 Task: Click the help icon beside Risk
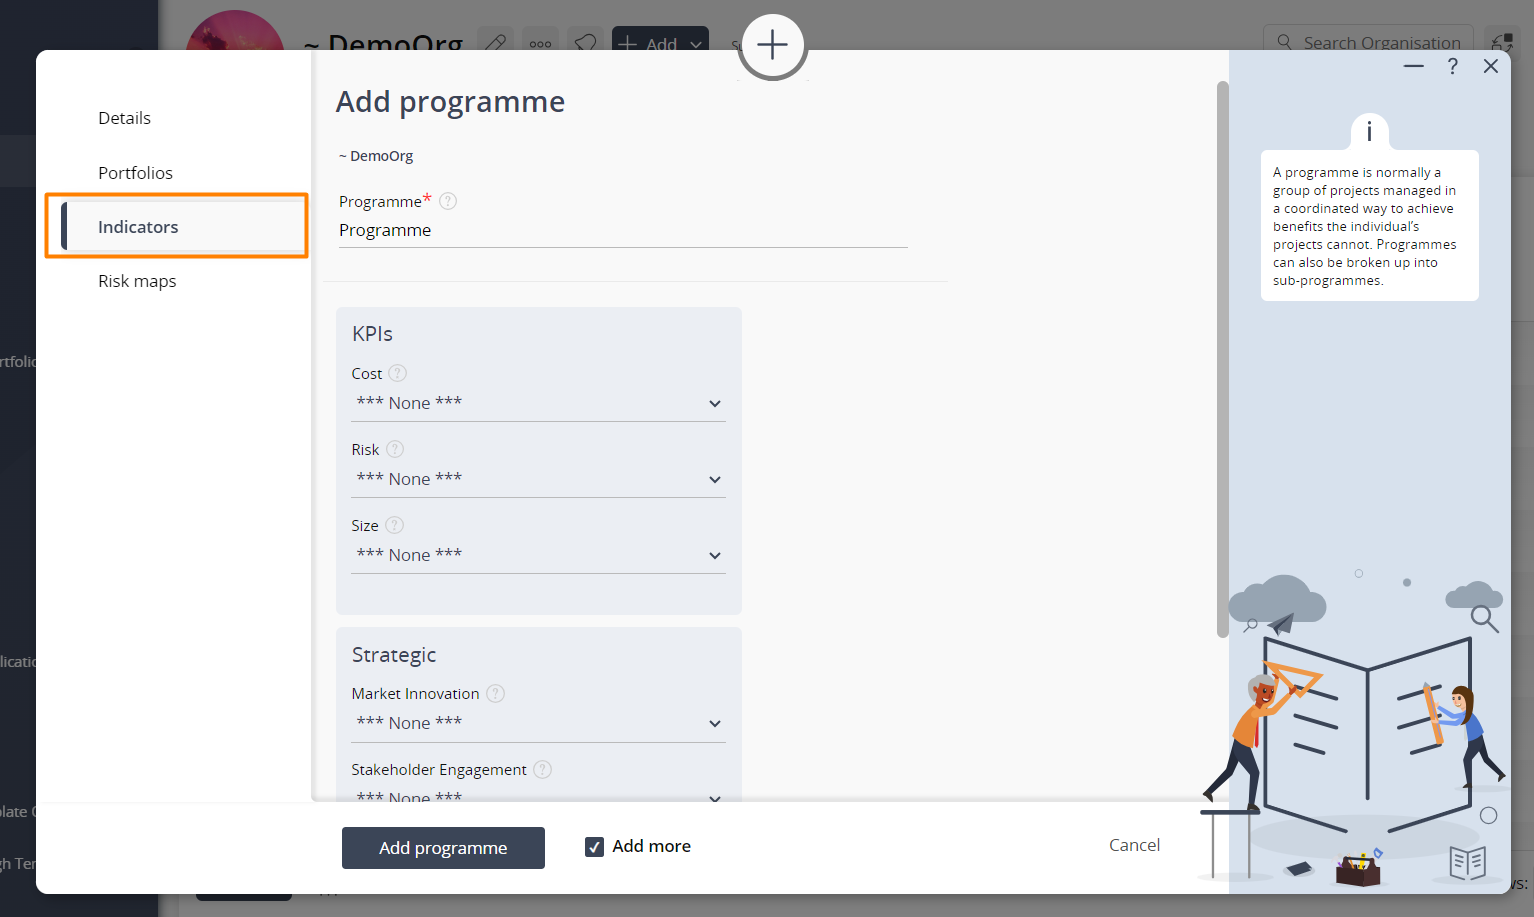[x=395, y=449]
